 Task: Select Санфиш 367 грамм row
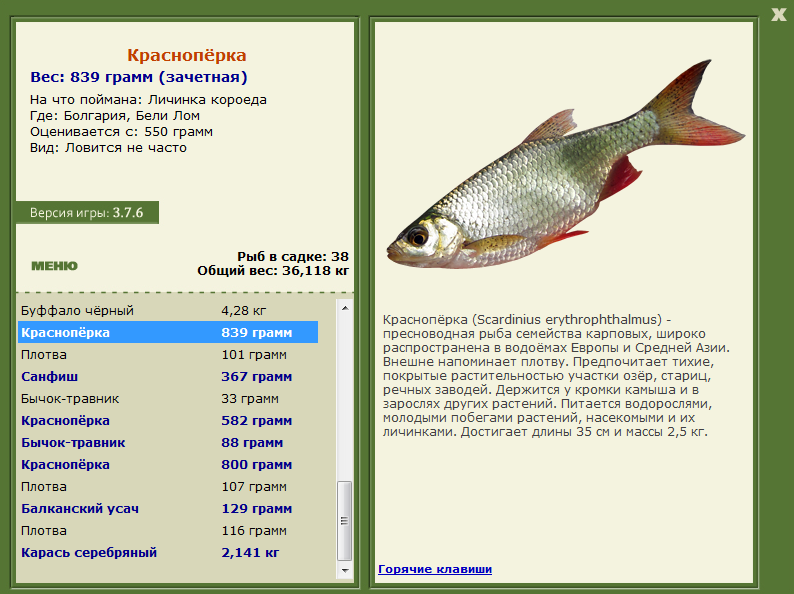coord(168,376)
